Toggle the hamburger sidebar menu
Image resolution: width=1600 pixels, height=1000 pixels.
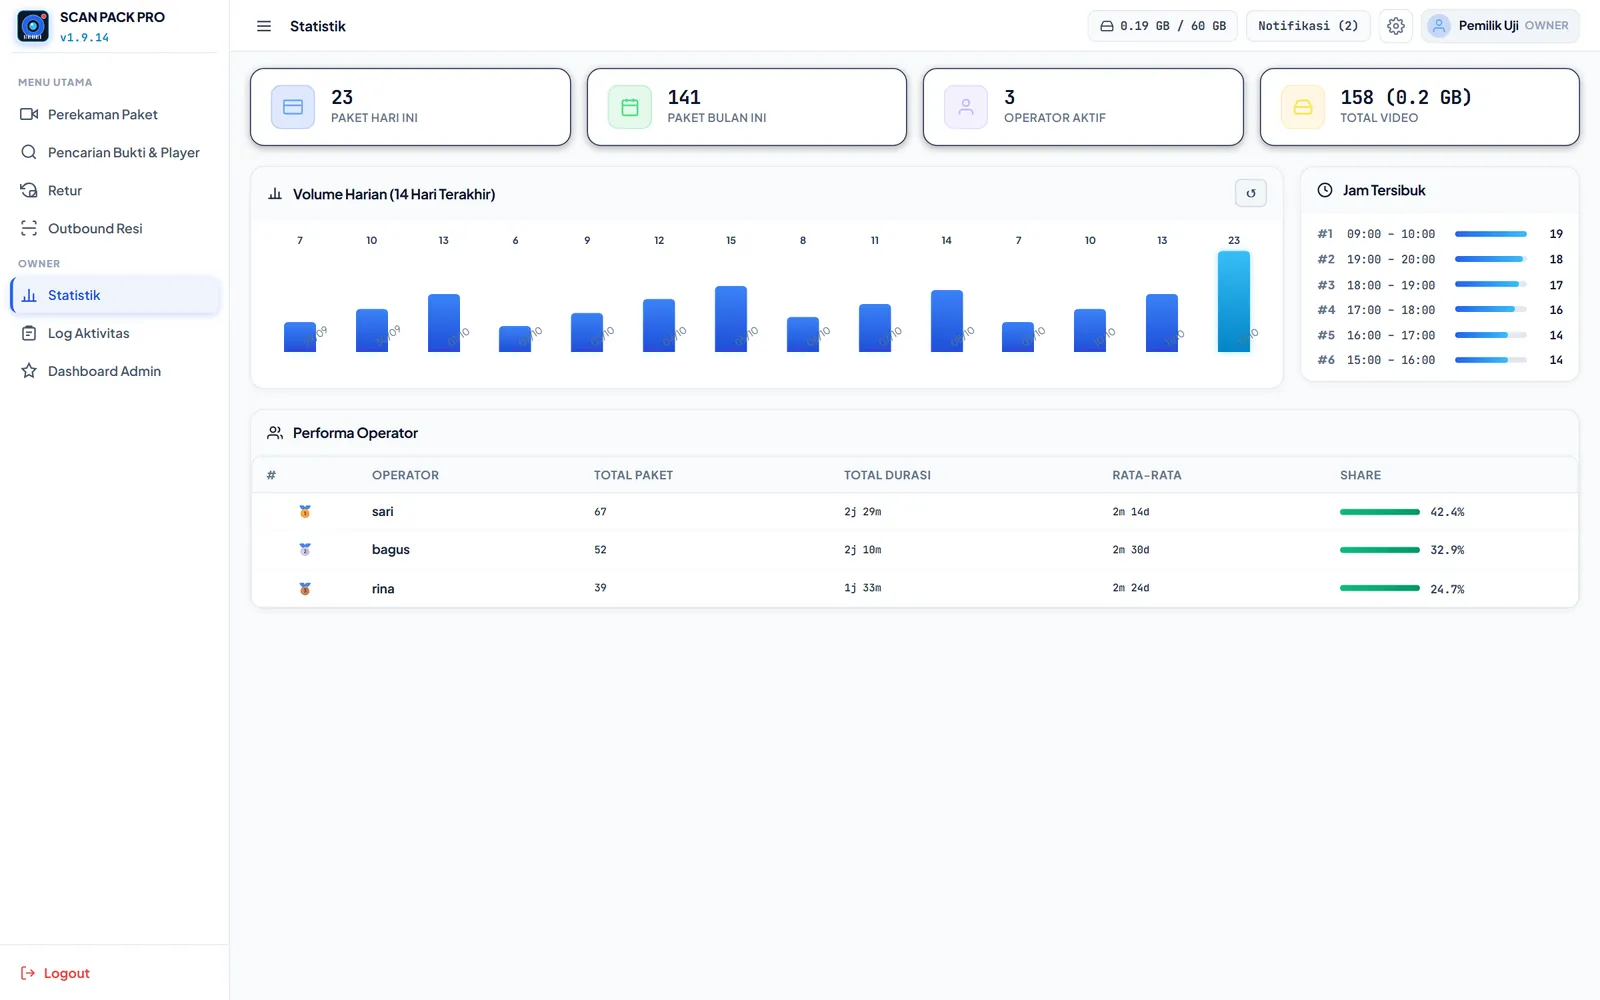(264, 26)
